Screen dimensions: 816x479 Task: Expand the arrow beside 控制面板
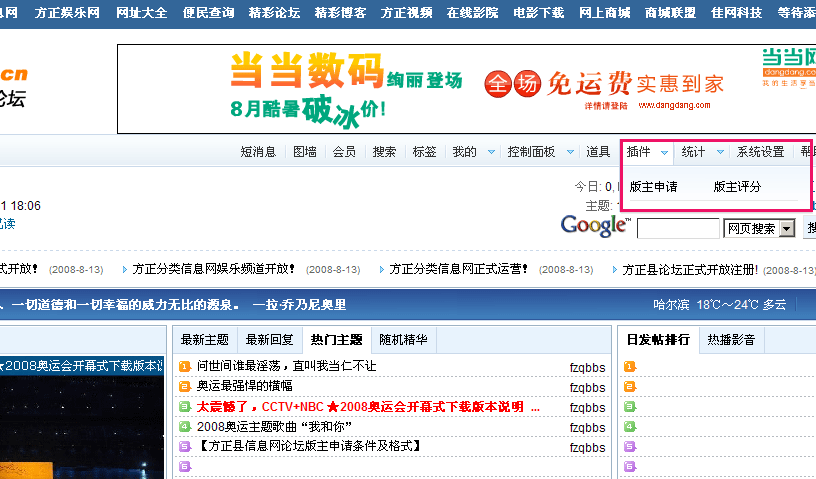[570, 153]
